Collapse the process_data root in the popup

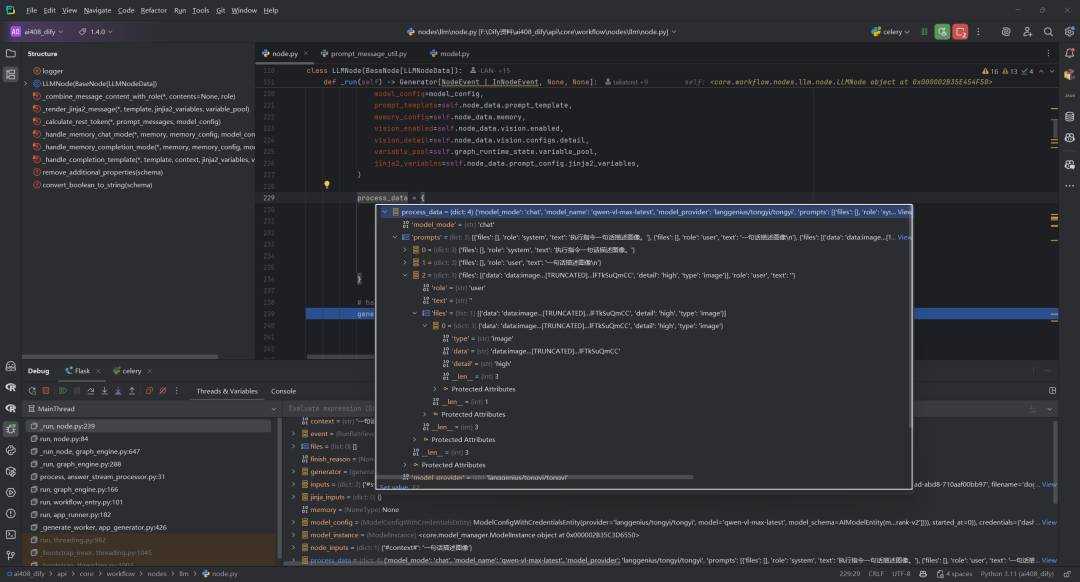point(385,212)
